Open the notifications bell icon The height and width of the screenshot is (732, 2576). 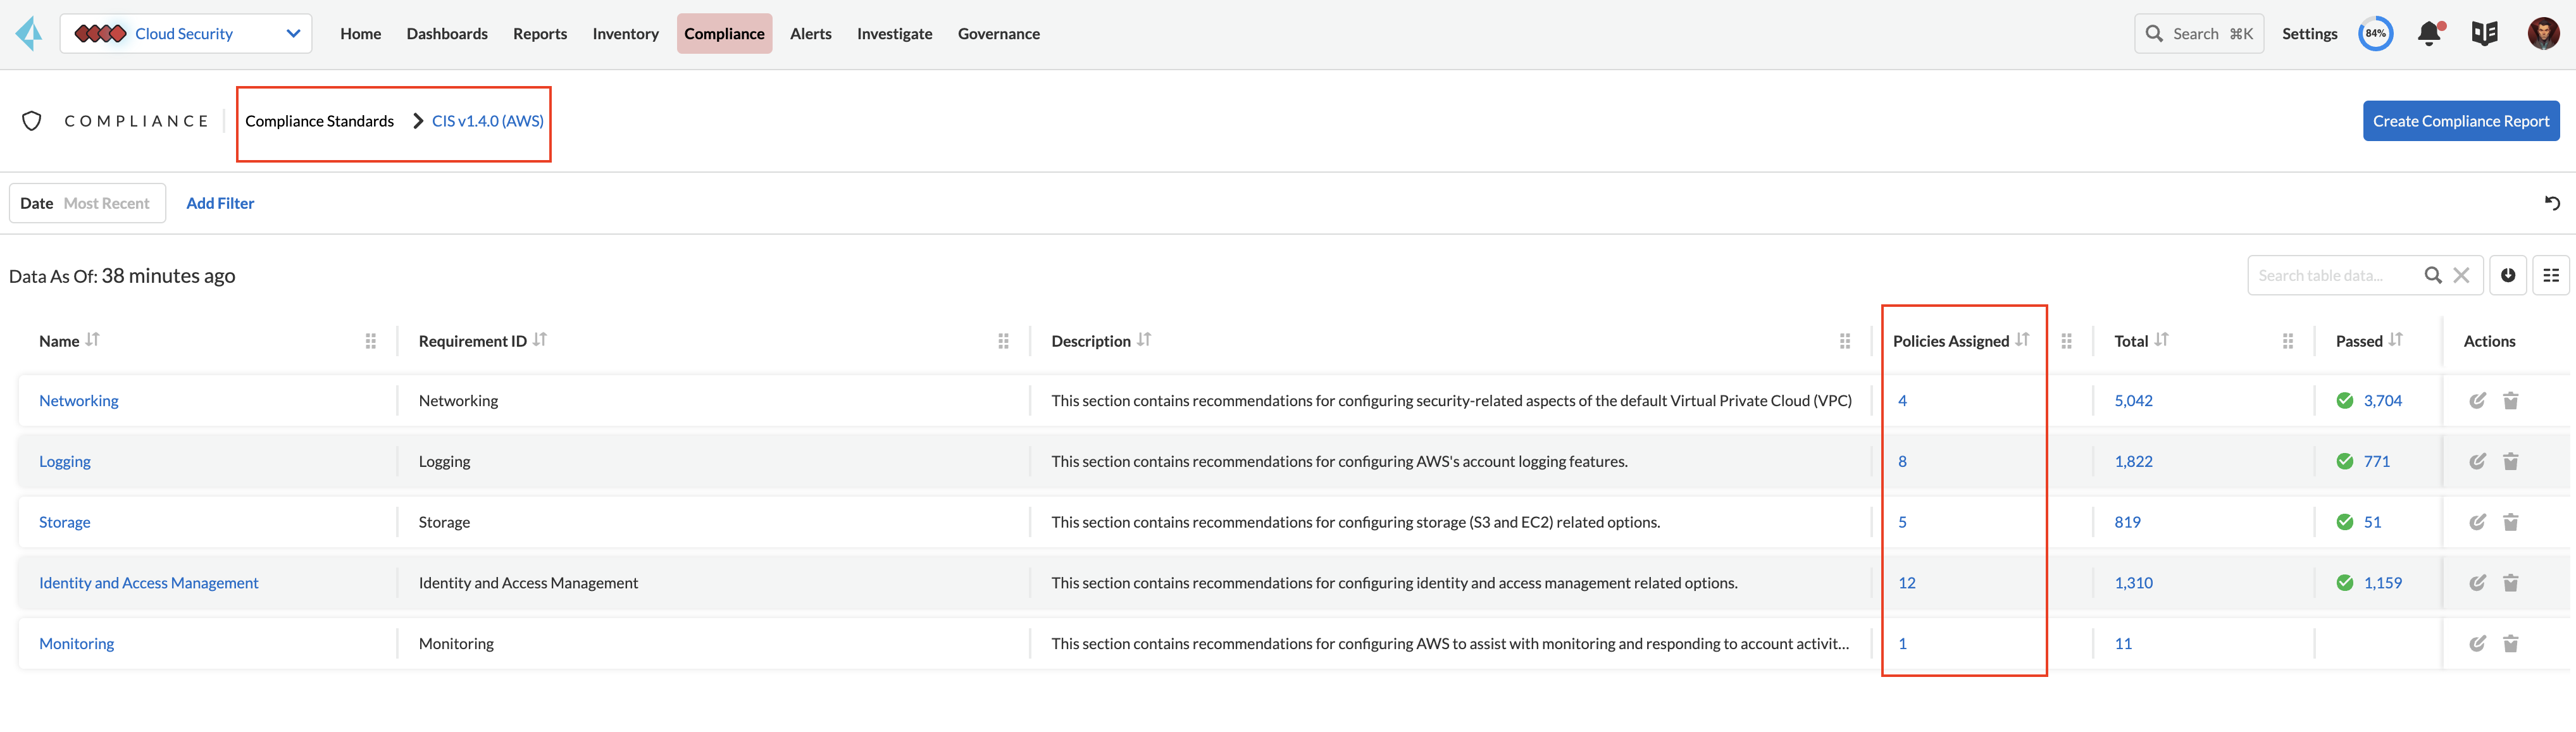coord(2429,34)
